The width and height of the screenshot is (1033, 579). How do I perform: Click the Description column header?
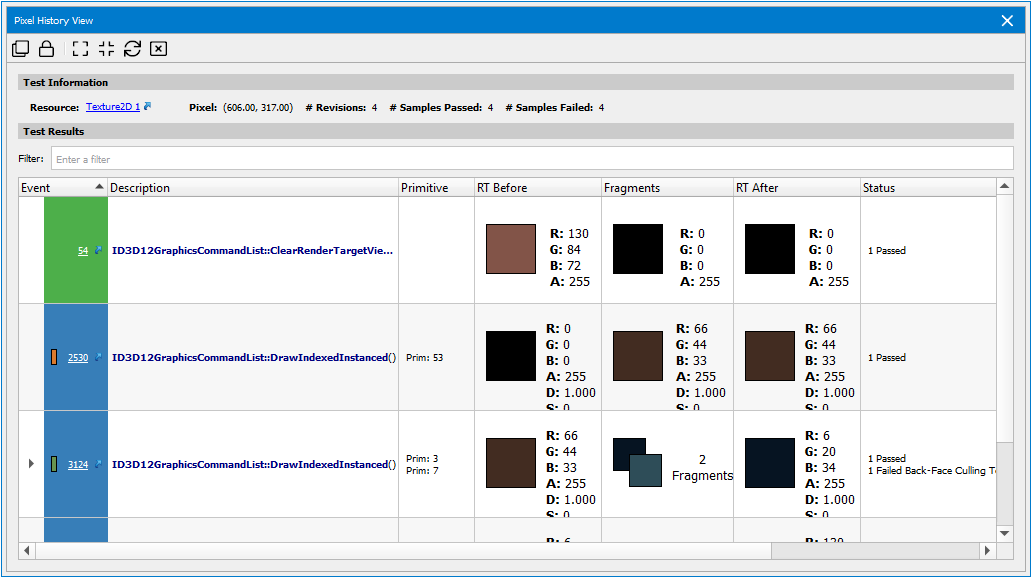pos(252,187)
